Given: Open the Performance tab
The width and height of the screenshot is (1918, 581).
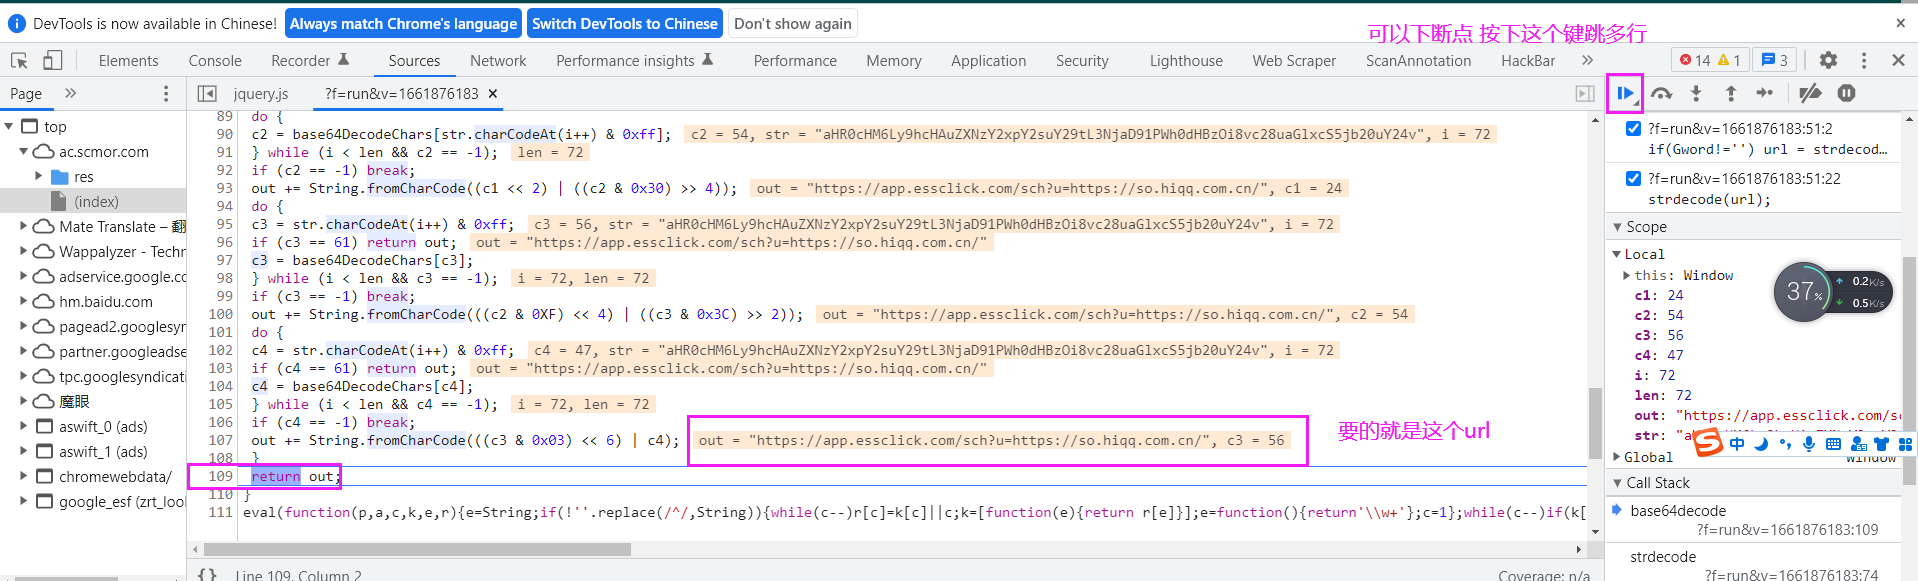Looking at the screenshot, I should (795, 60).
